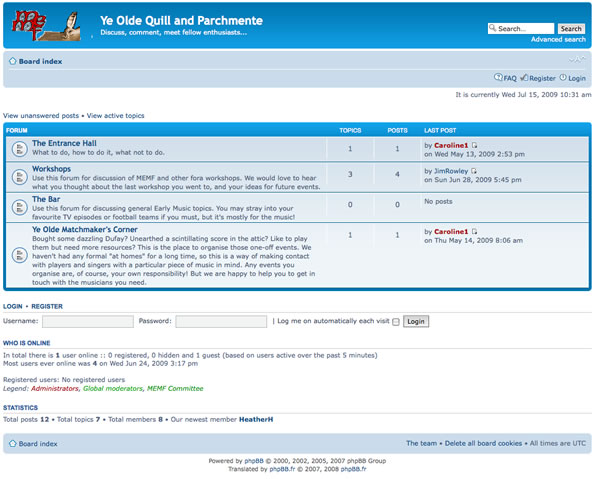Click the search magnifier icon
The height and width of the screenshot is (479, 600).
(x=492, y=28)
